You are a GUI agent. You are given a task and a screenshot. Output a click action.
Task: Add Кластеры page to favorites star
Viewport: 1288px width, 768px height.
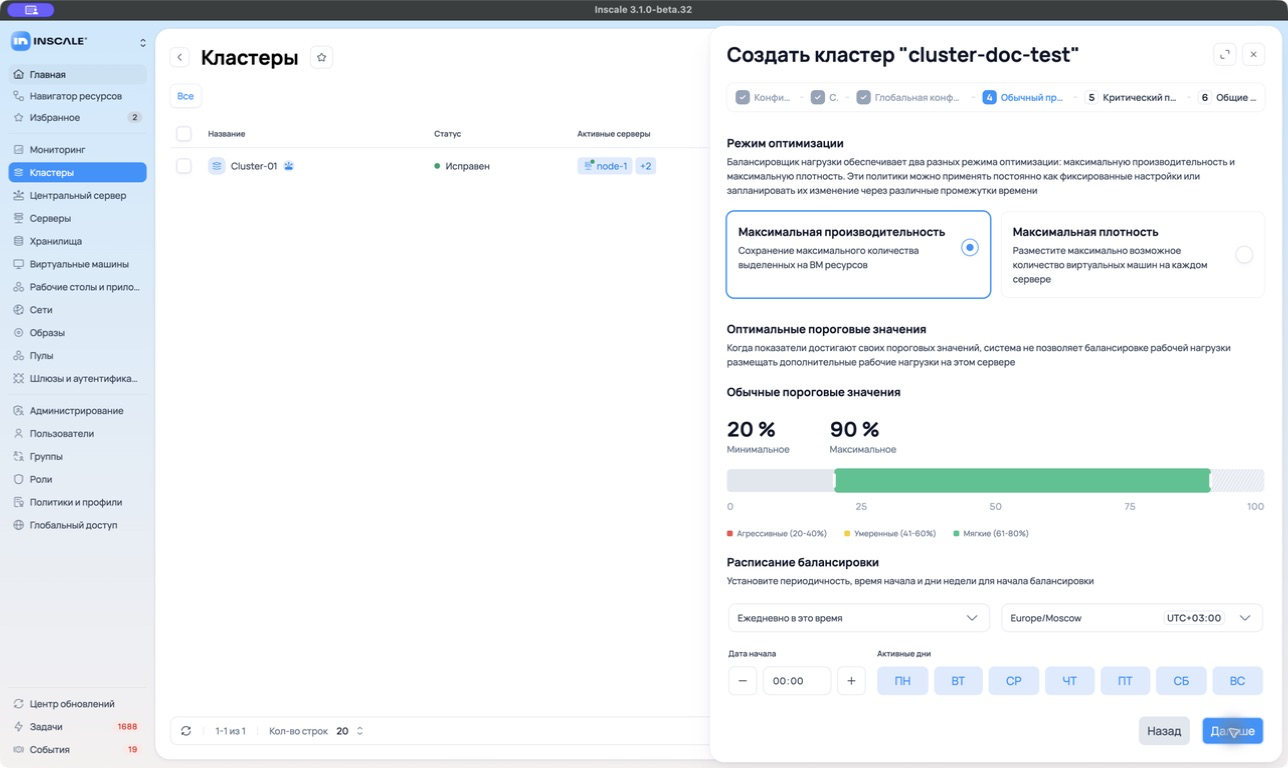(x=321, y=58)
